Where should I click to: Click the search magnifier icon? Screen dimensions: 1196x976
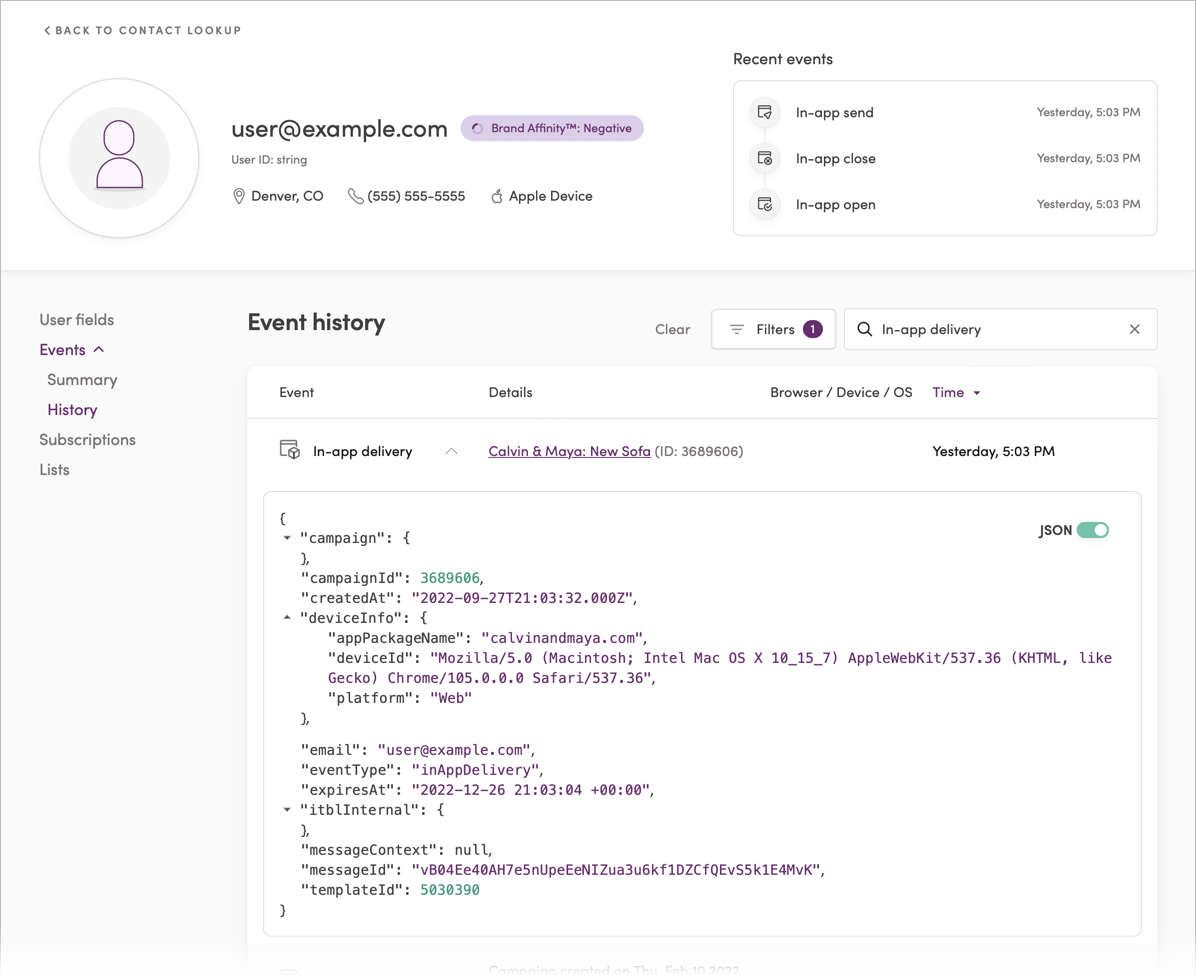[864, 329]
